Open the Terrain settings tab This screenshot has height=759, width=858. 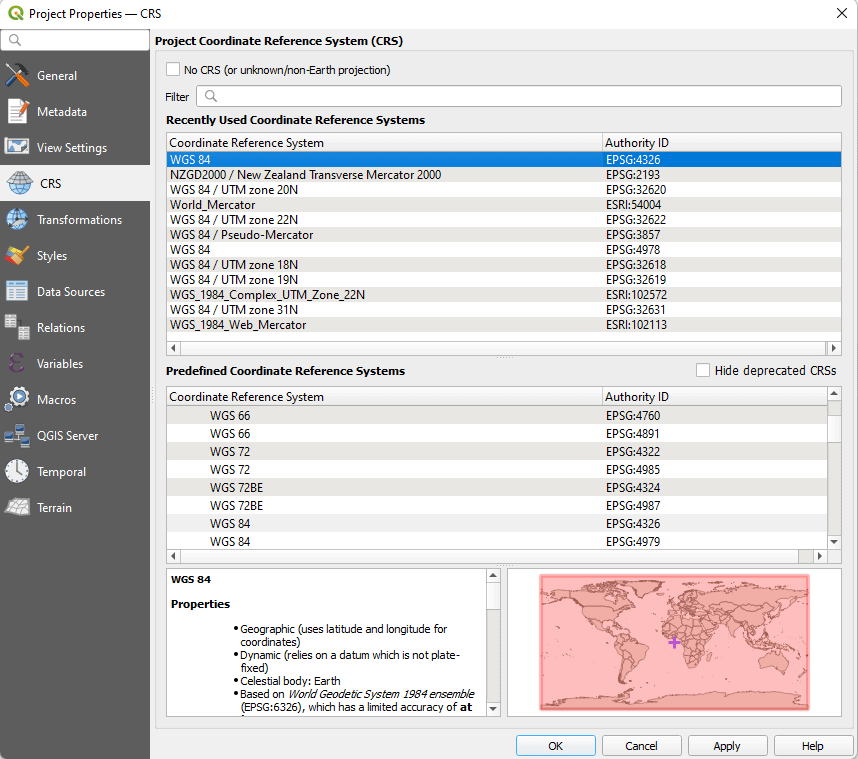(54, 508)
